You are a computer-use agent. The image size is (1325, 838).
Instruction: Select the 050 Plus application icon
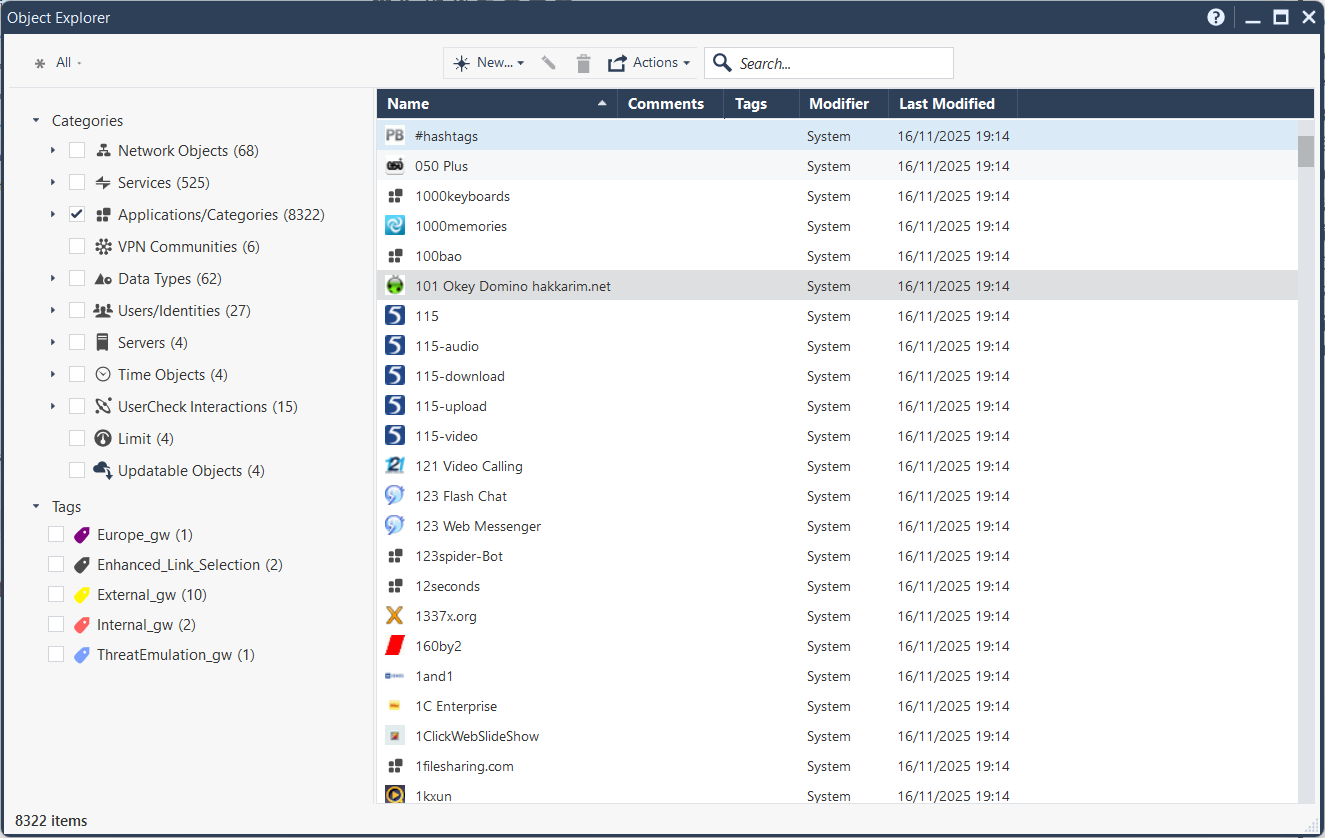395,166
